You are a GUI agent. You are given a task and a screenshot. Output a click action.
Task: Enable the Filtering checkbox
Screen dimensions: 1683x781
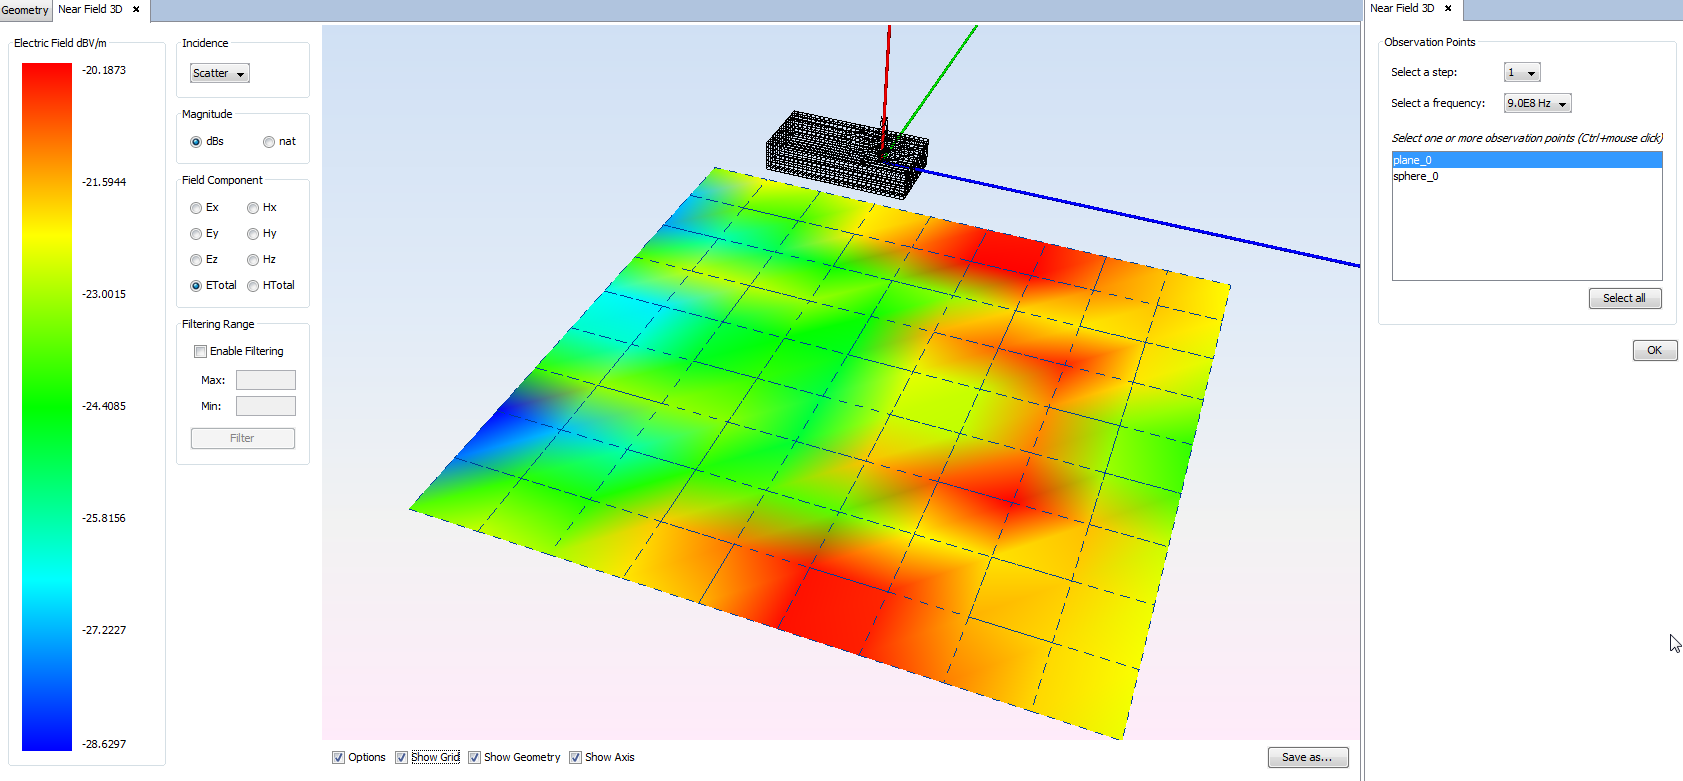pyautogui.click(x=201, y=351)
